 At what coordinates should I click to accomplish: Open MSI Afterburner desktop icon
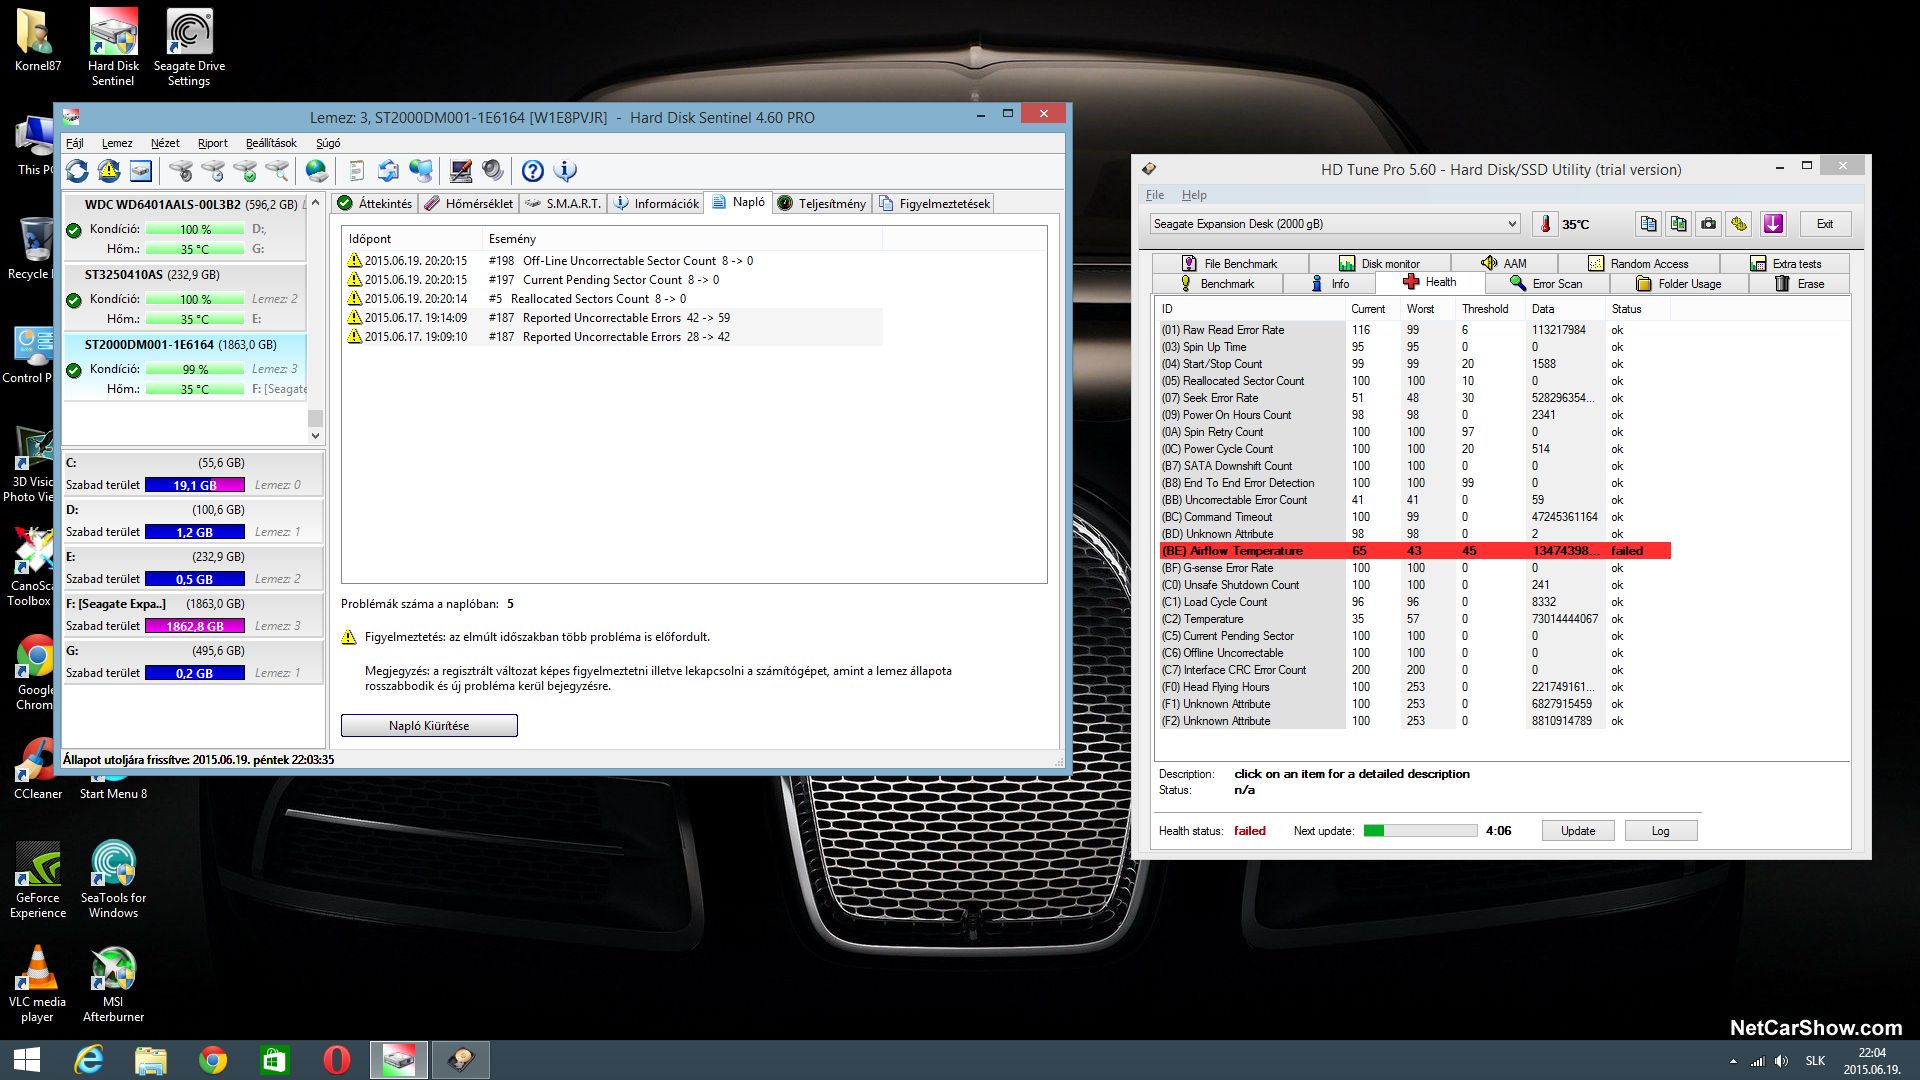(113, 985)
